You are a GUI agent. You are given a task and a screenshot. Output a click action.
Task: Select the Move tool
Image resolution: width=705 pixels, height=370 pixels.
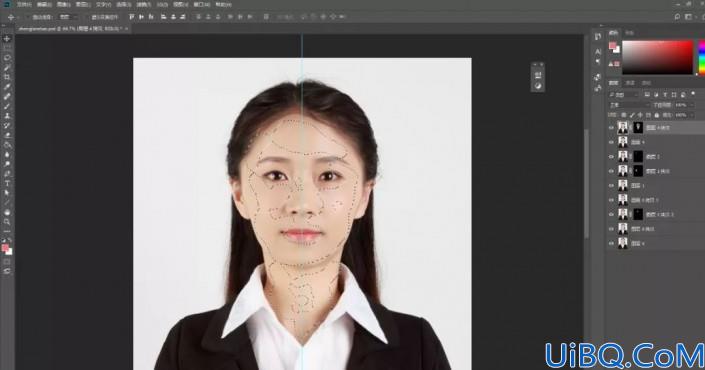tap(7, 39)
